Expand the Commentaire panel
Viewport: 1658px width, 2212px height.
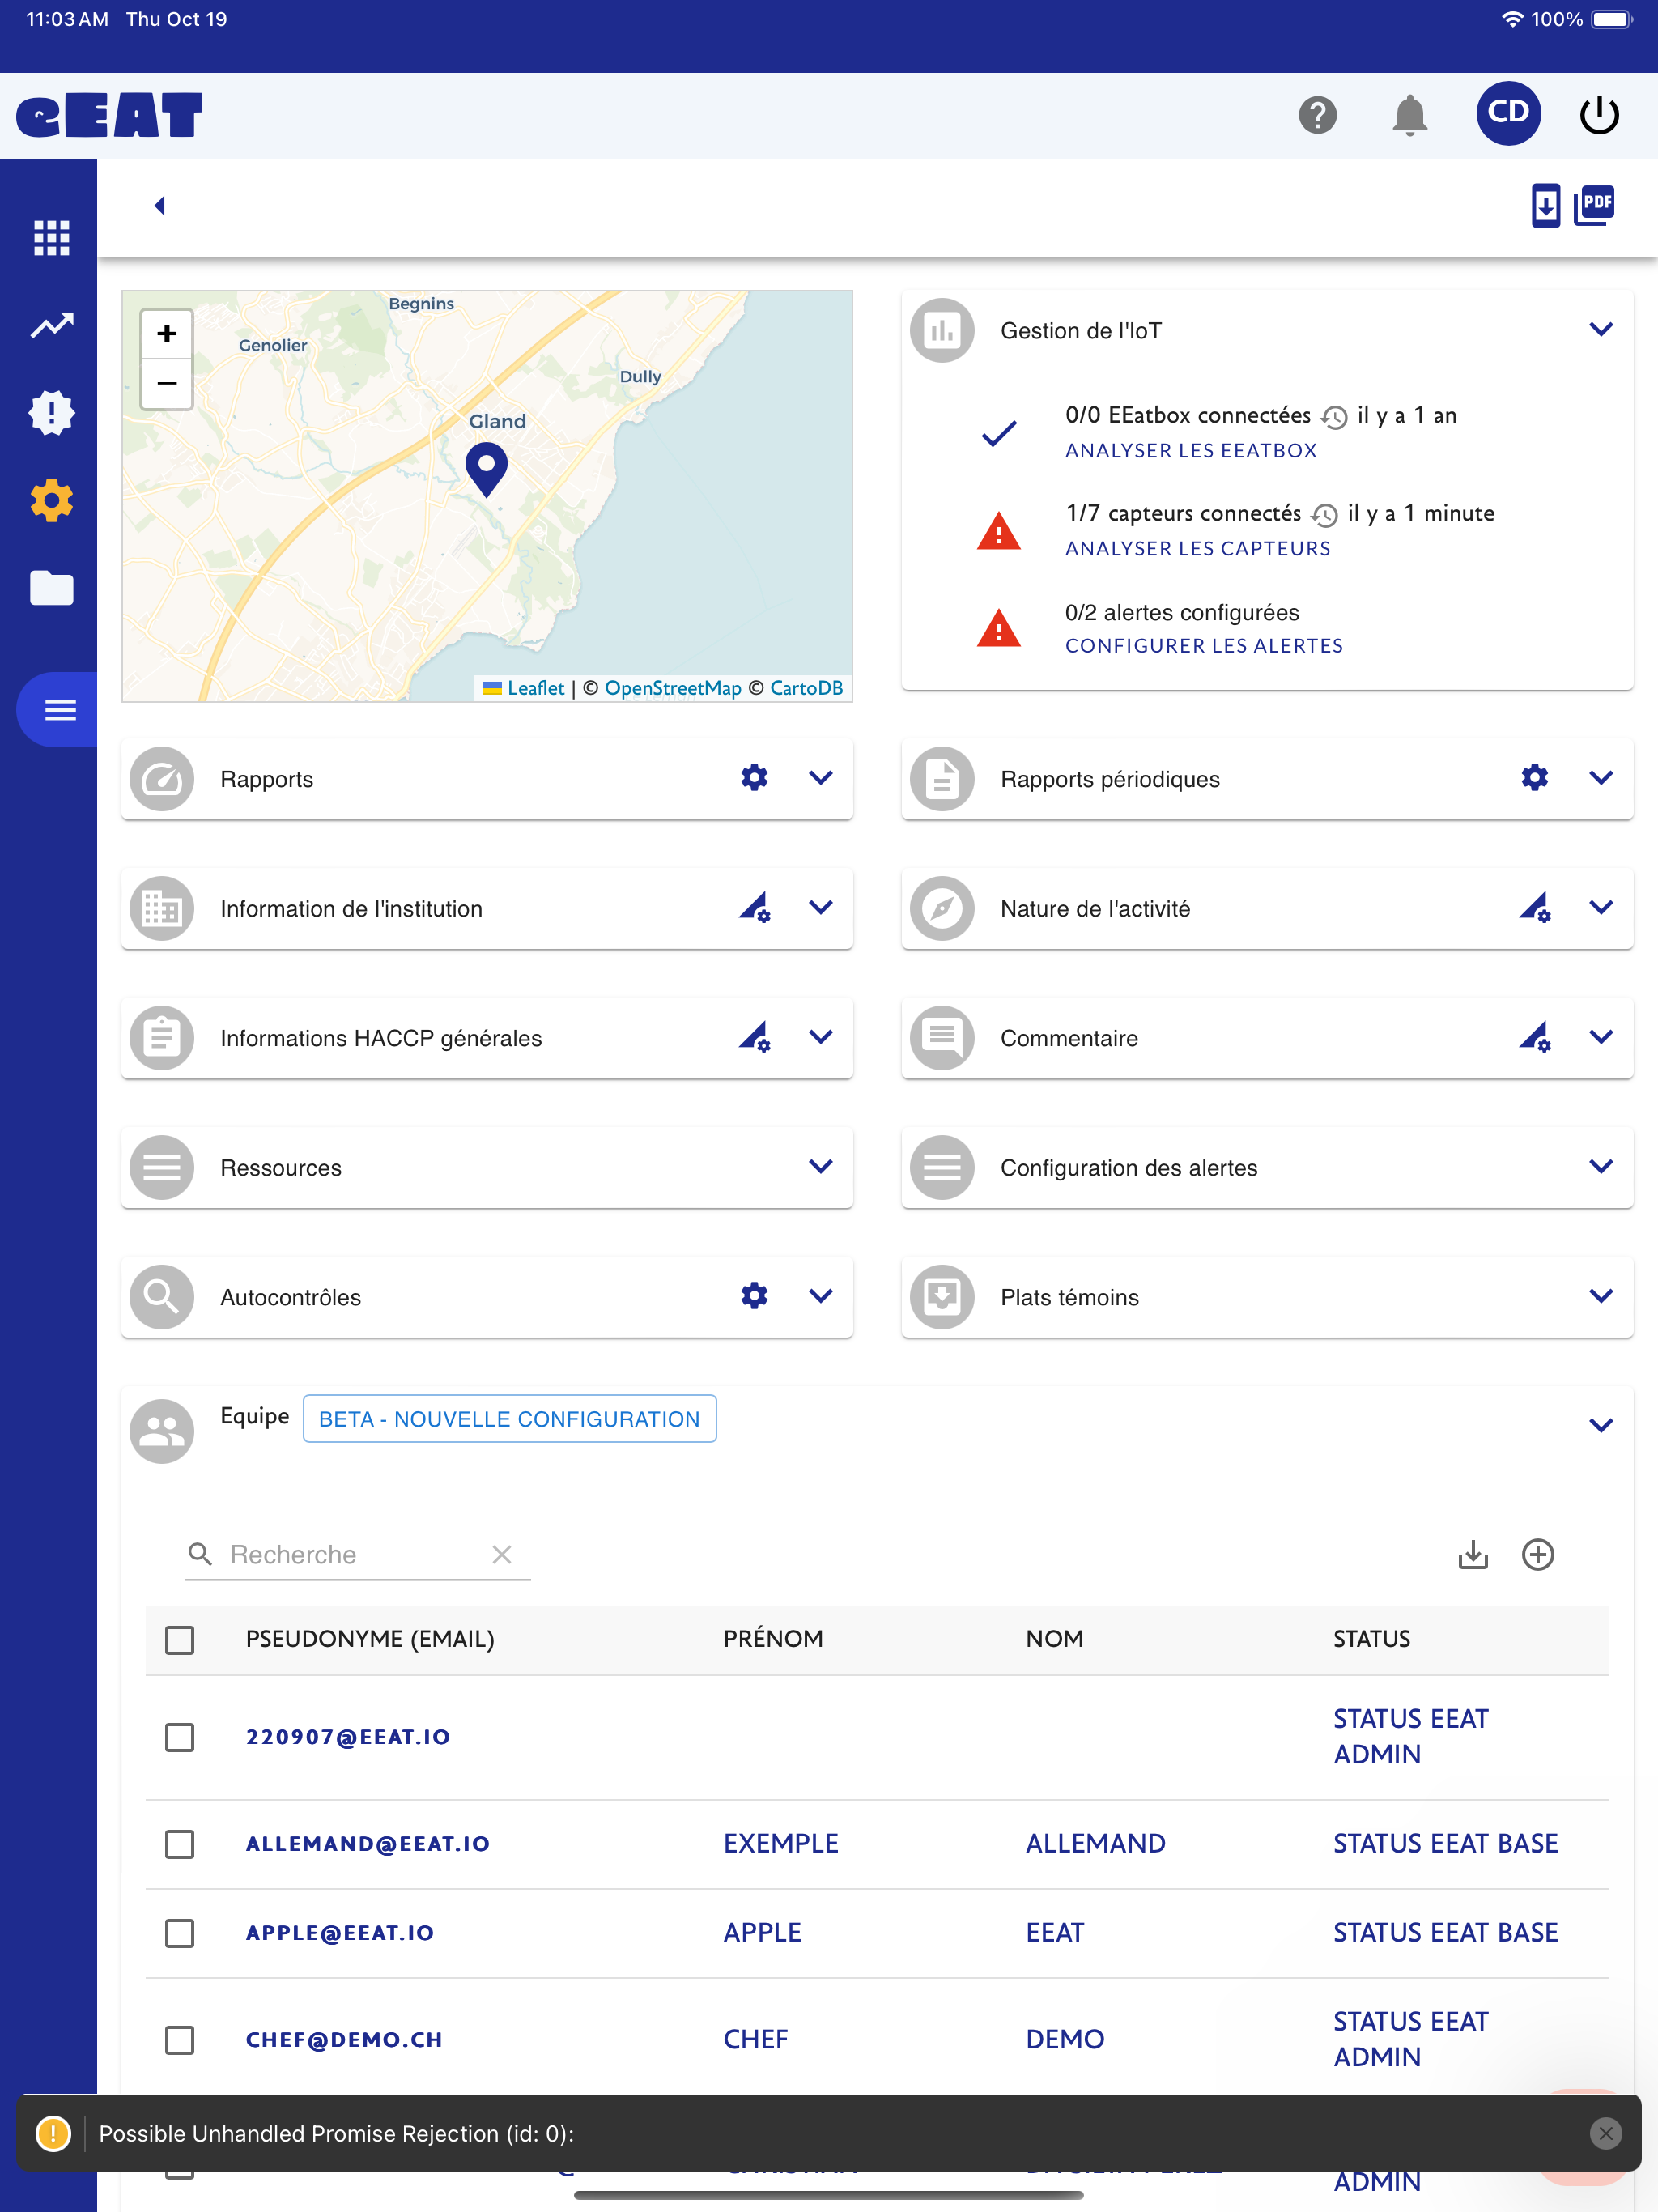point(1601,1036)
